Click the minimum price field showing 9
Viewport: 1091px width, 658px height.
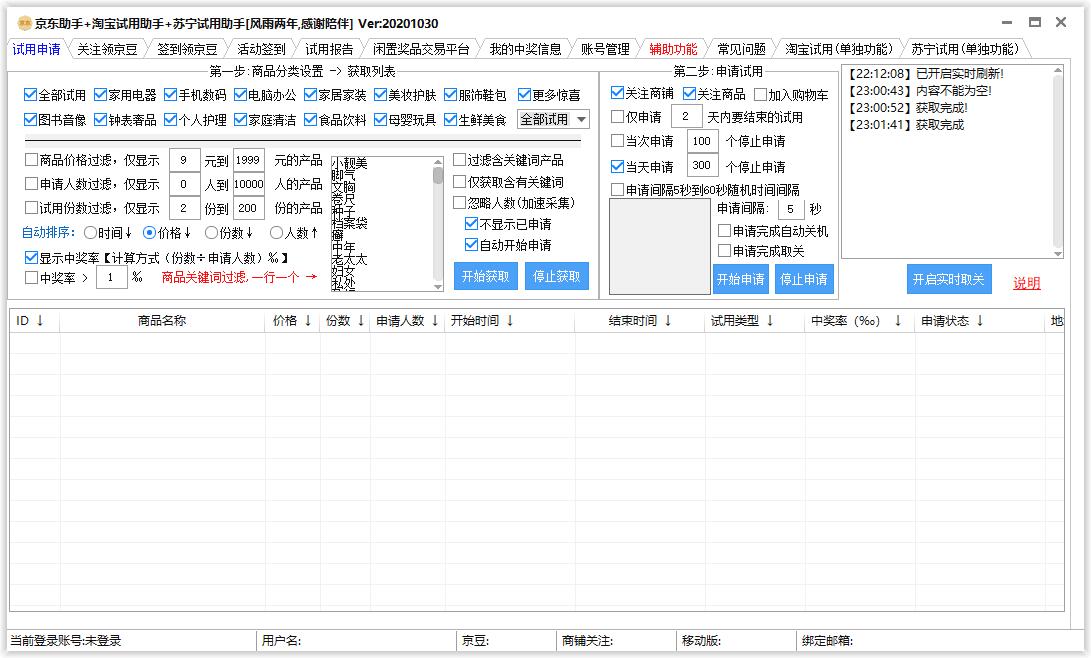185,160
